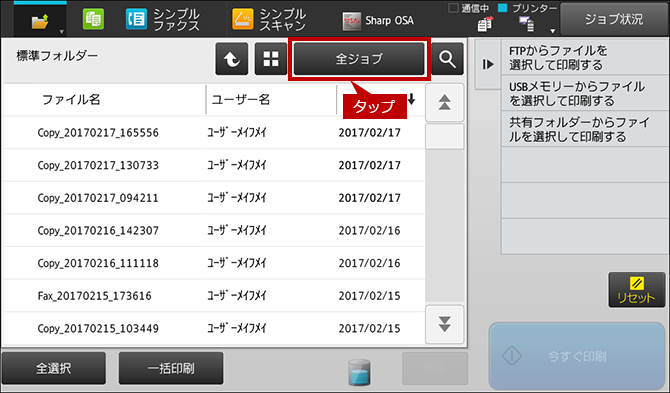670x393 pixels.
Task: Jump up in list with double-up arrow
Action: pyautogui.click(x=444, y=103)
